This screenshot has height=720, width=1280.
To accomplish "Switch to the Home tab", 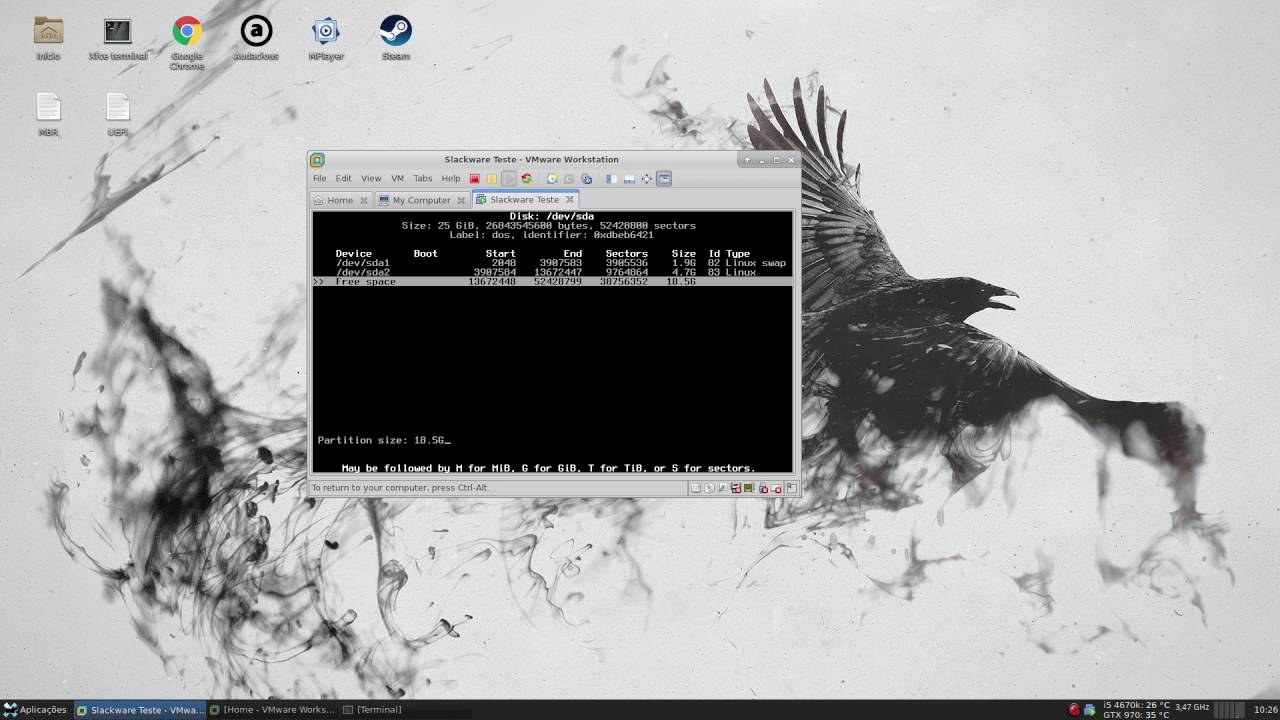I will (340, 200).
